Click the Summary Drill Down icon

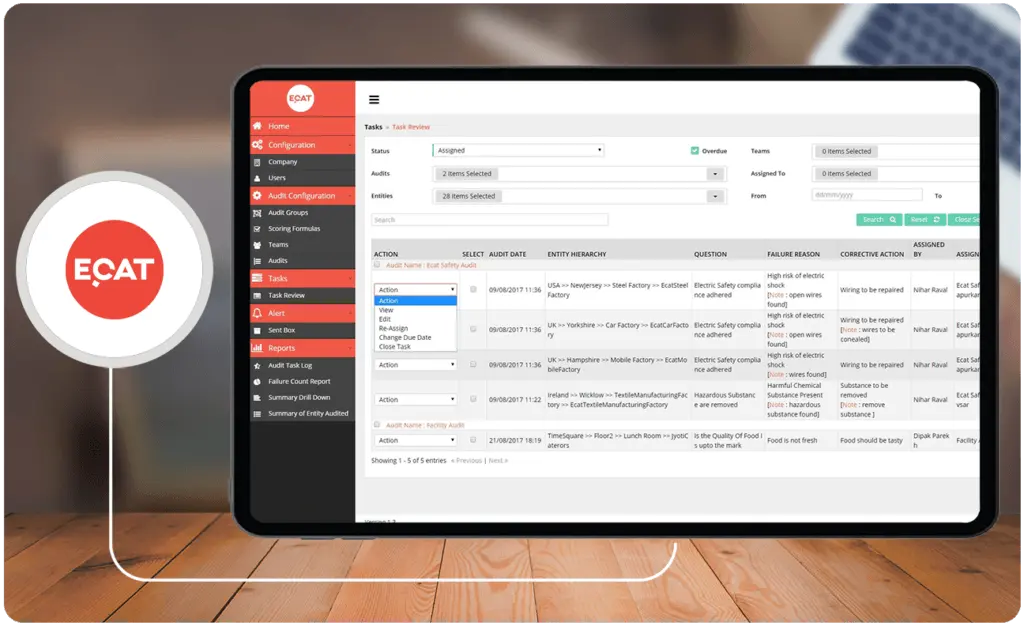pos(257,398)
